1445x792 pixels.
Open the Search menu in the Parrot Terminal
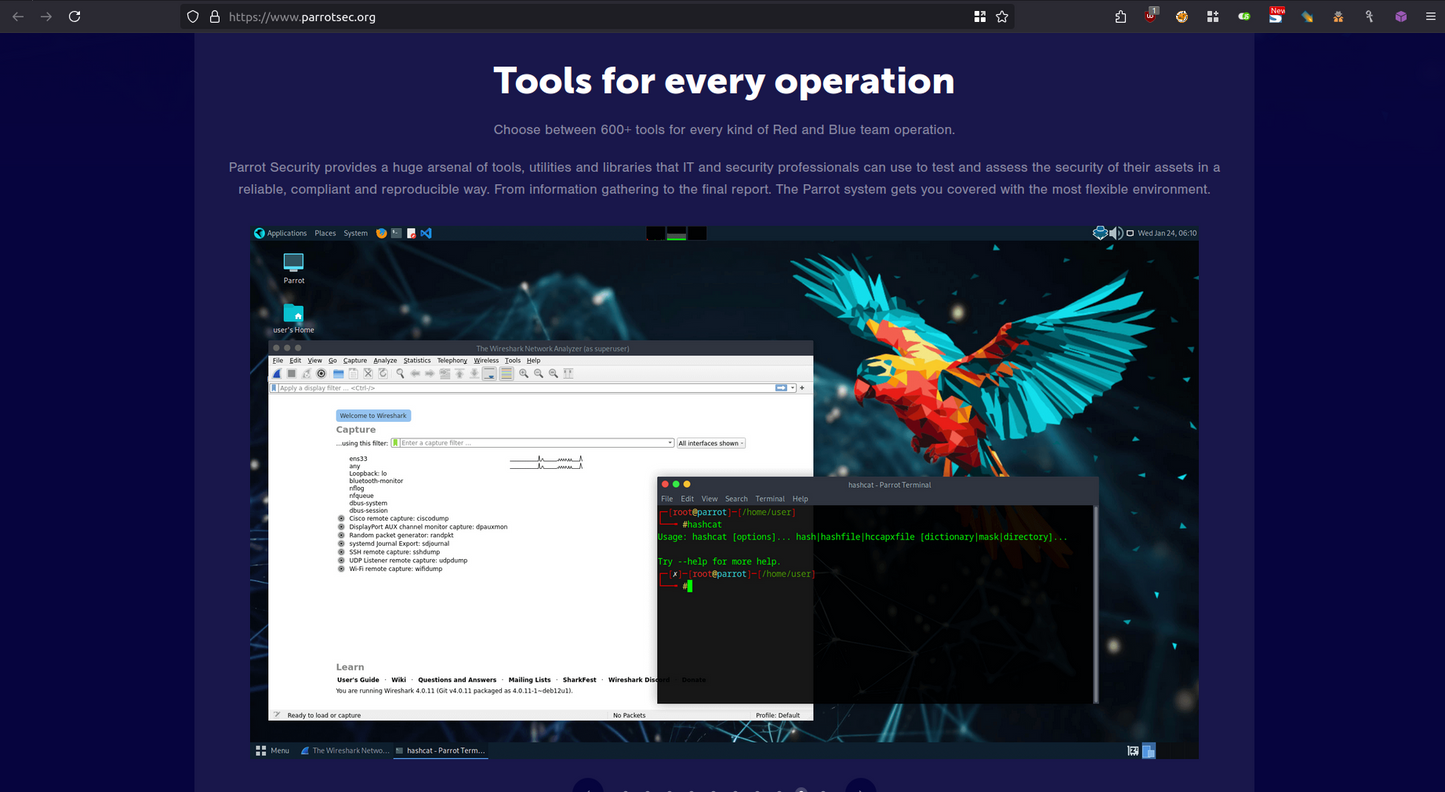coord(736,498)
